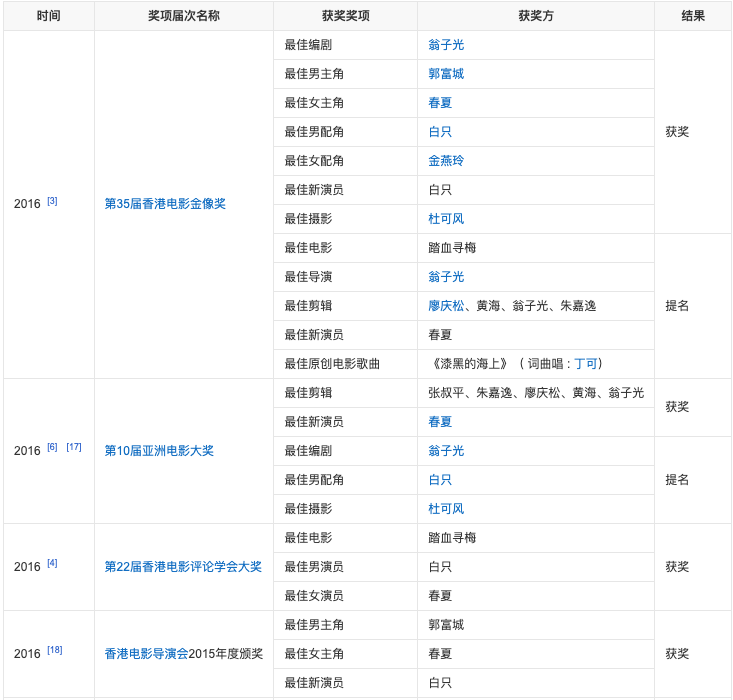Image resolution: width=733 pixels, height=700 pixels.
Task: Select 2015年度颁奖 text
Action: point(226,654)
